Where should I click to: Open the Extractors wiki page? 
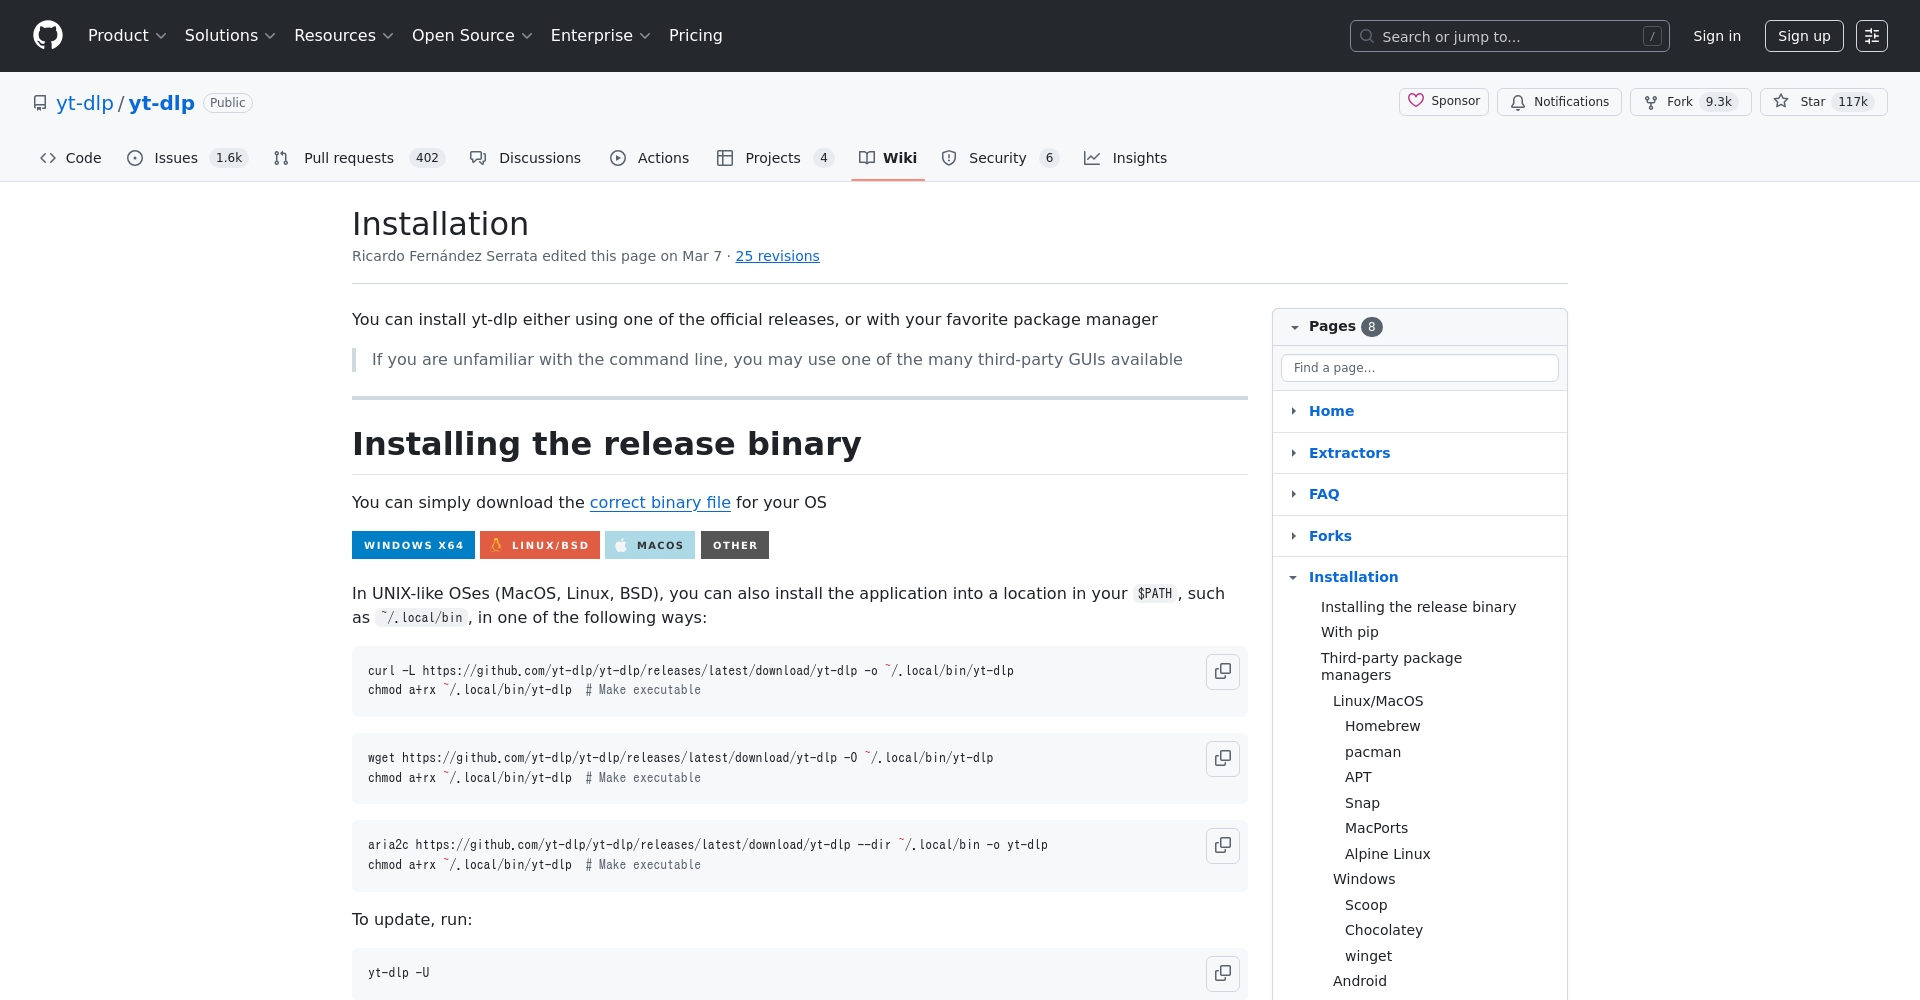click(1349, 453)
